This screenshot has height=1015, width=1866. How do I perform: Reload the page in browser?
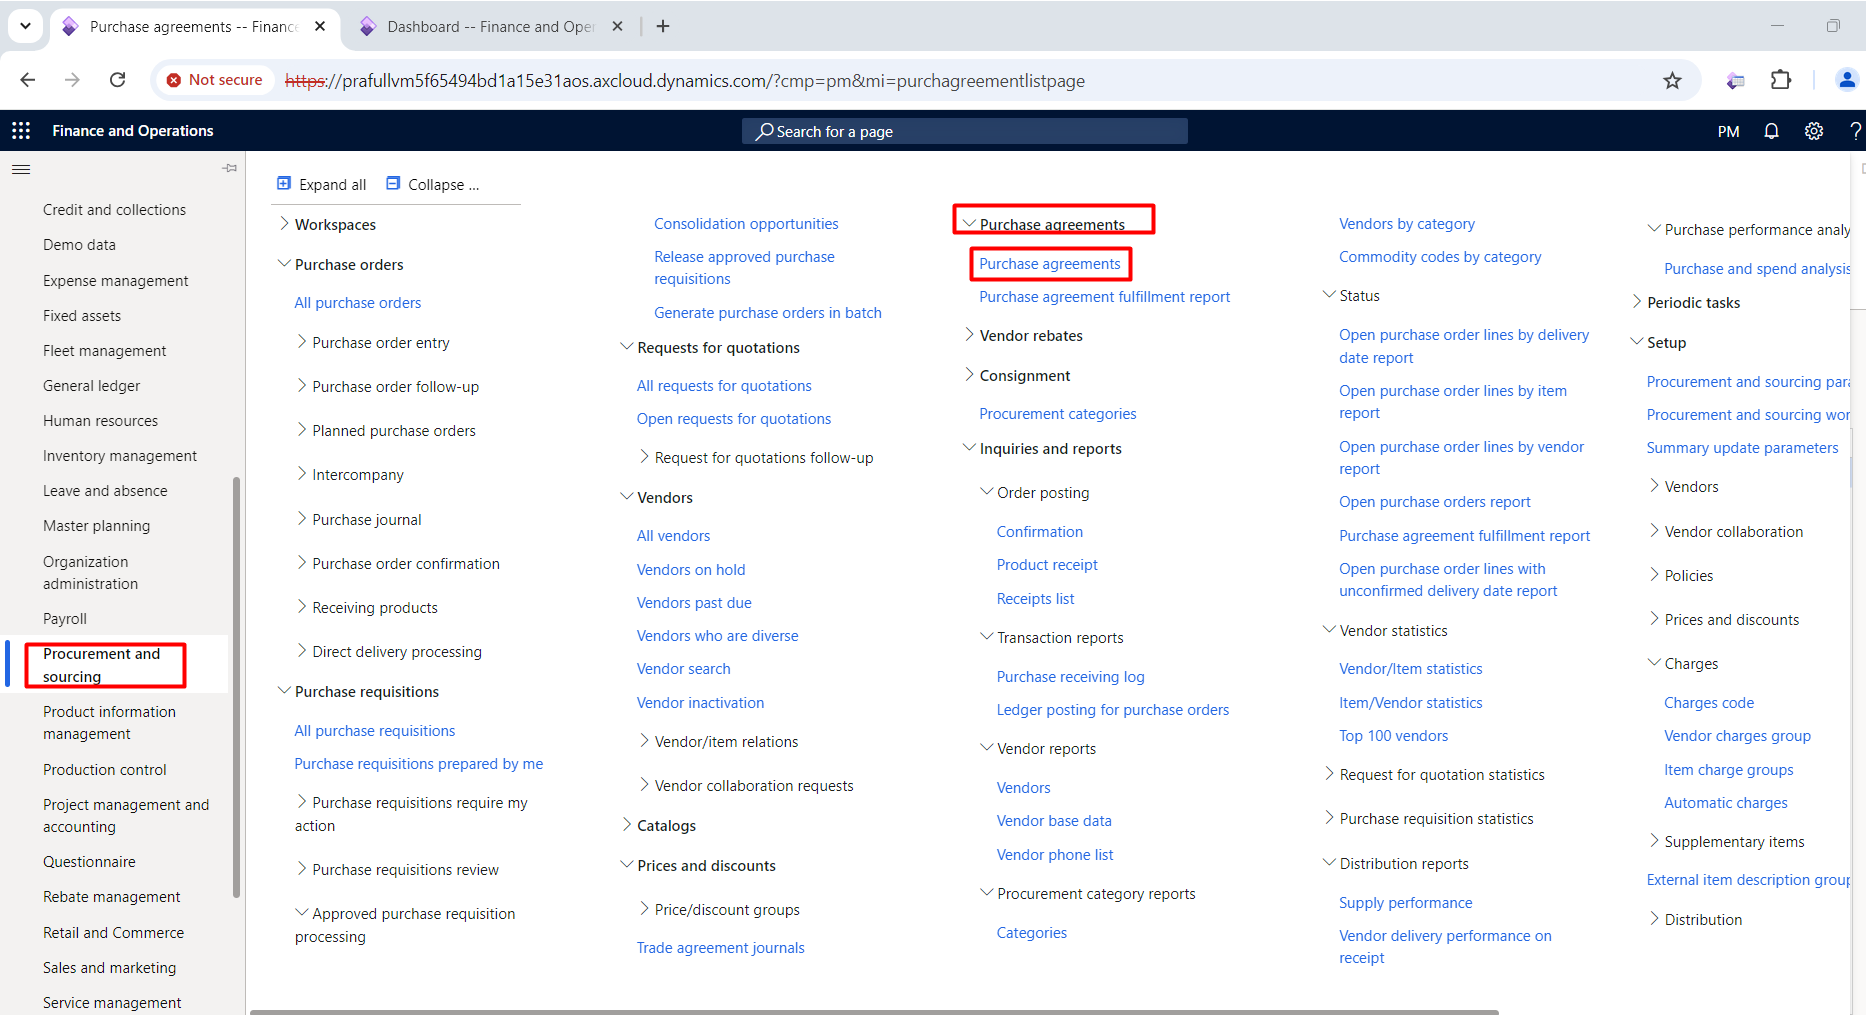pyautogui.click(x=117, y=80)
